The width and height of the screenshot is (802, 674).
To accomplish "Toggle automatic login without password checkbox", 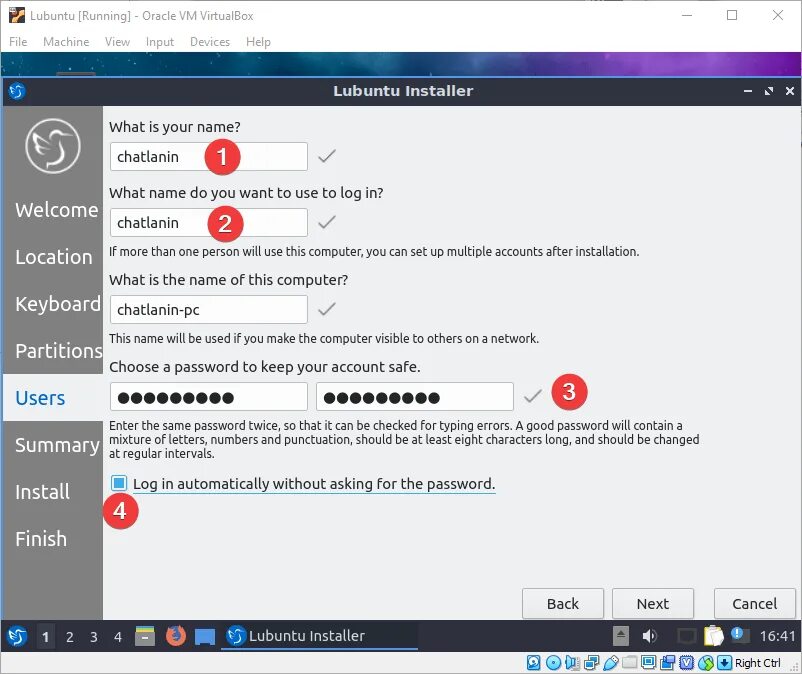I will (x=119, y=483).
